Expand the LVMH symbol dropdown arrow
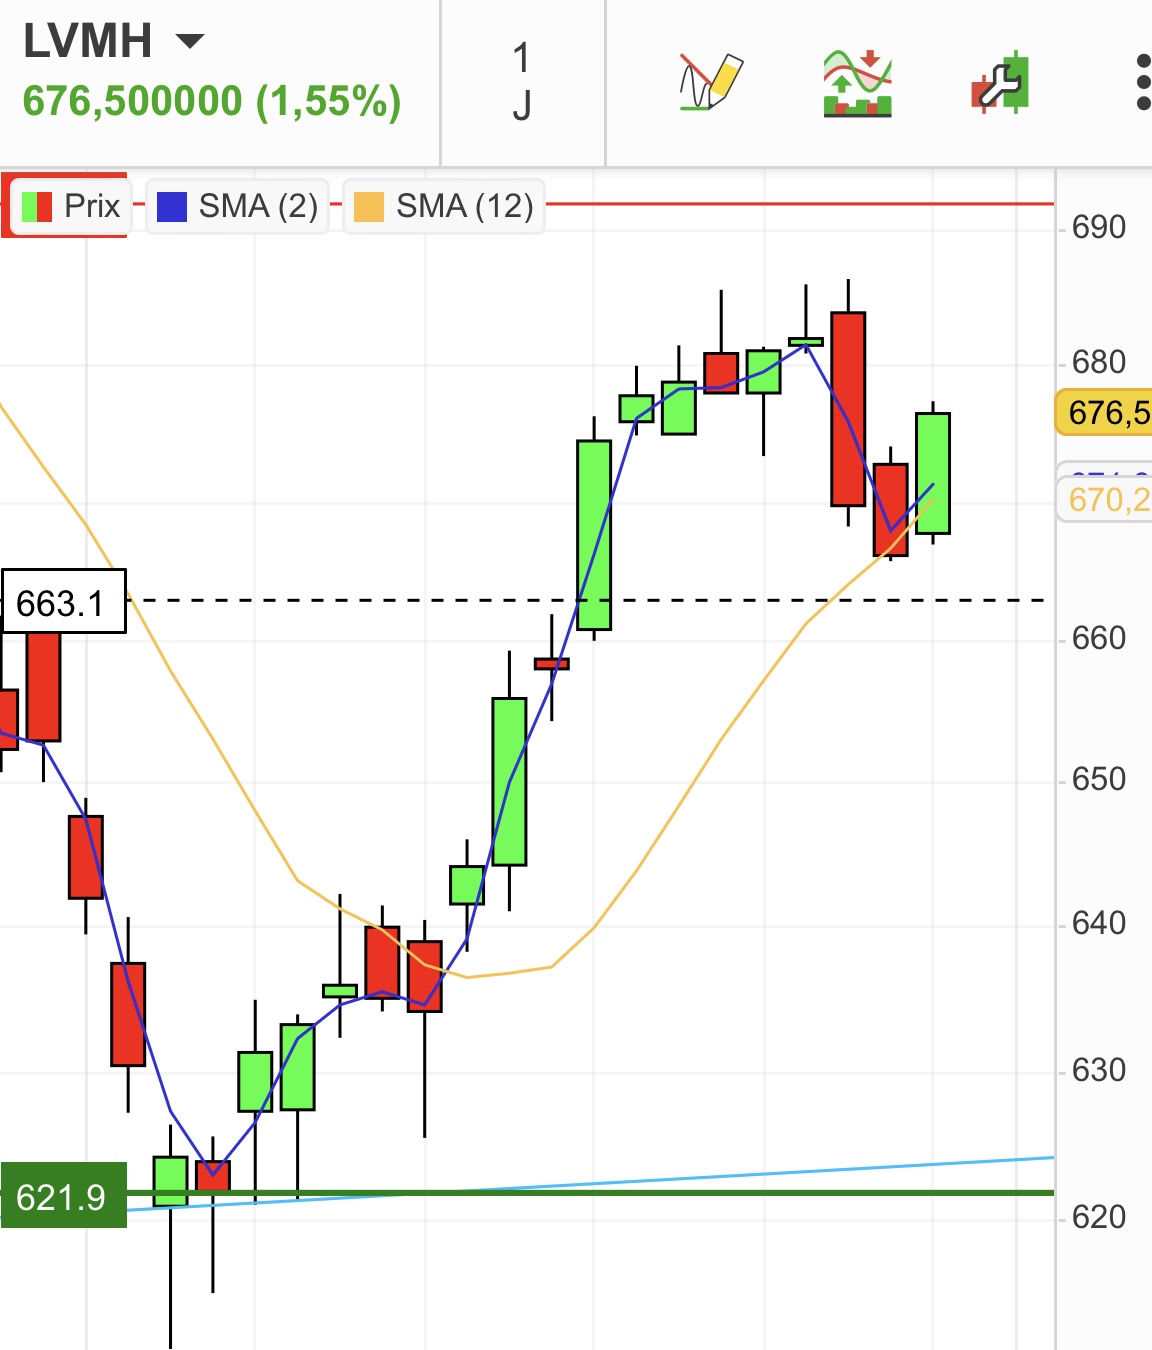 [x=189, y=41]
